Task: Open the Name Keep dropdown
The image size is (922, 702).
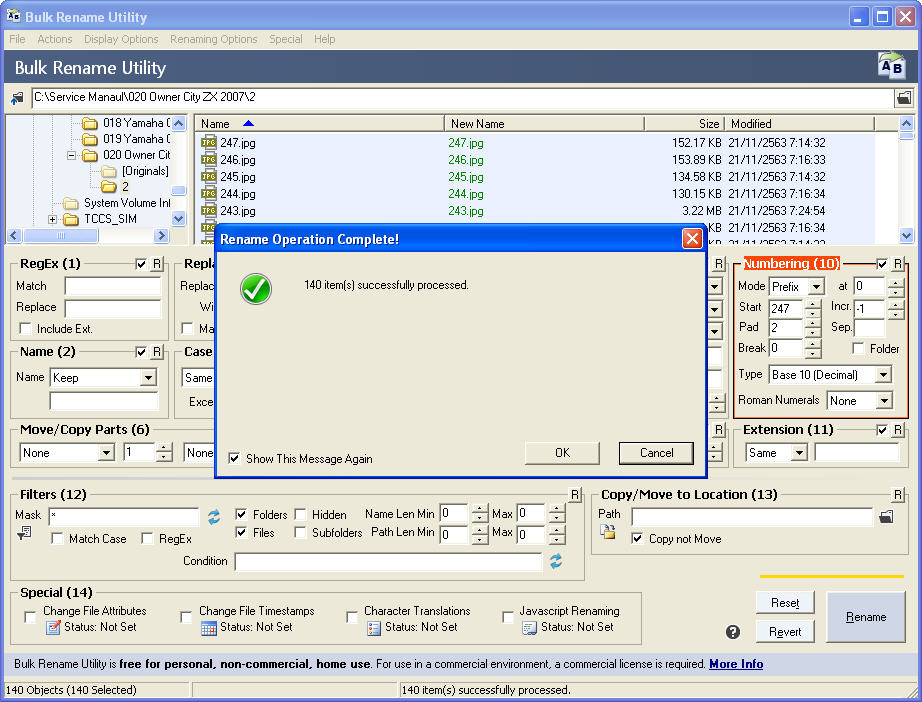Action: (148, 377)
